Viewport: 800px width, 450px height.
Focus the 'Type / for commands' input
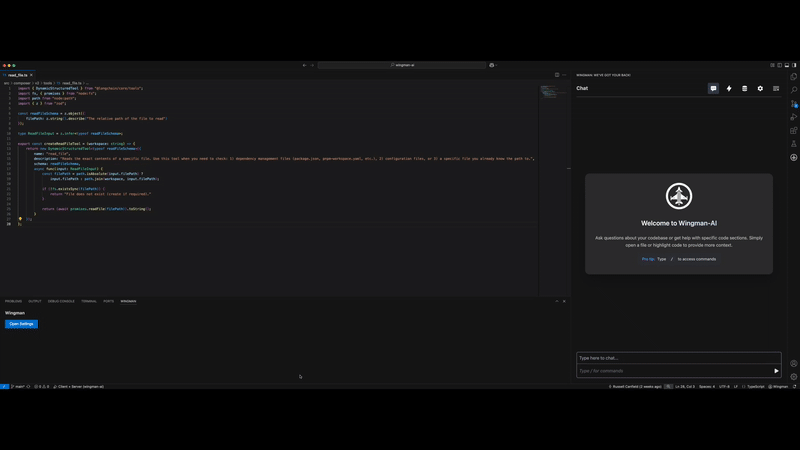[x=673, y=371]
